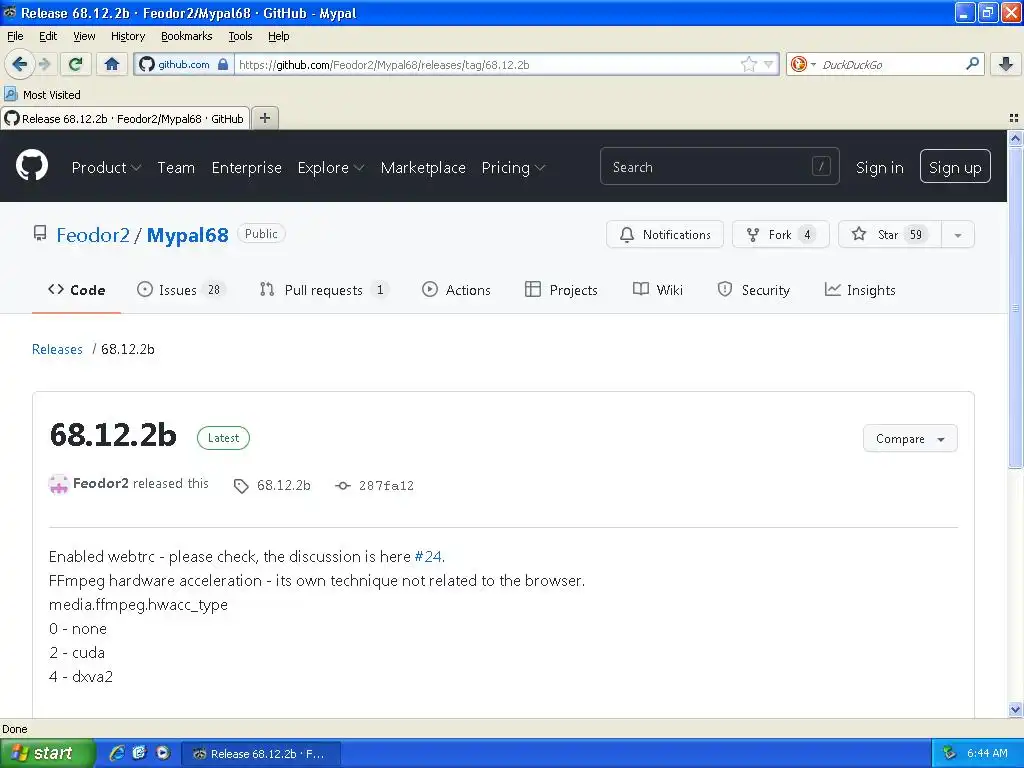Fork the repository
This screenshot has width=1024, height=768.
pyautogui.click(x=780, y=235)
